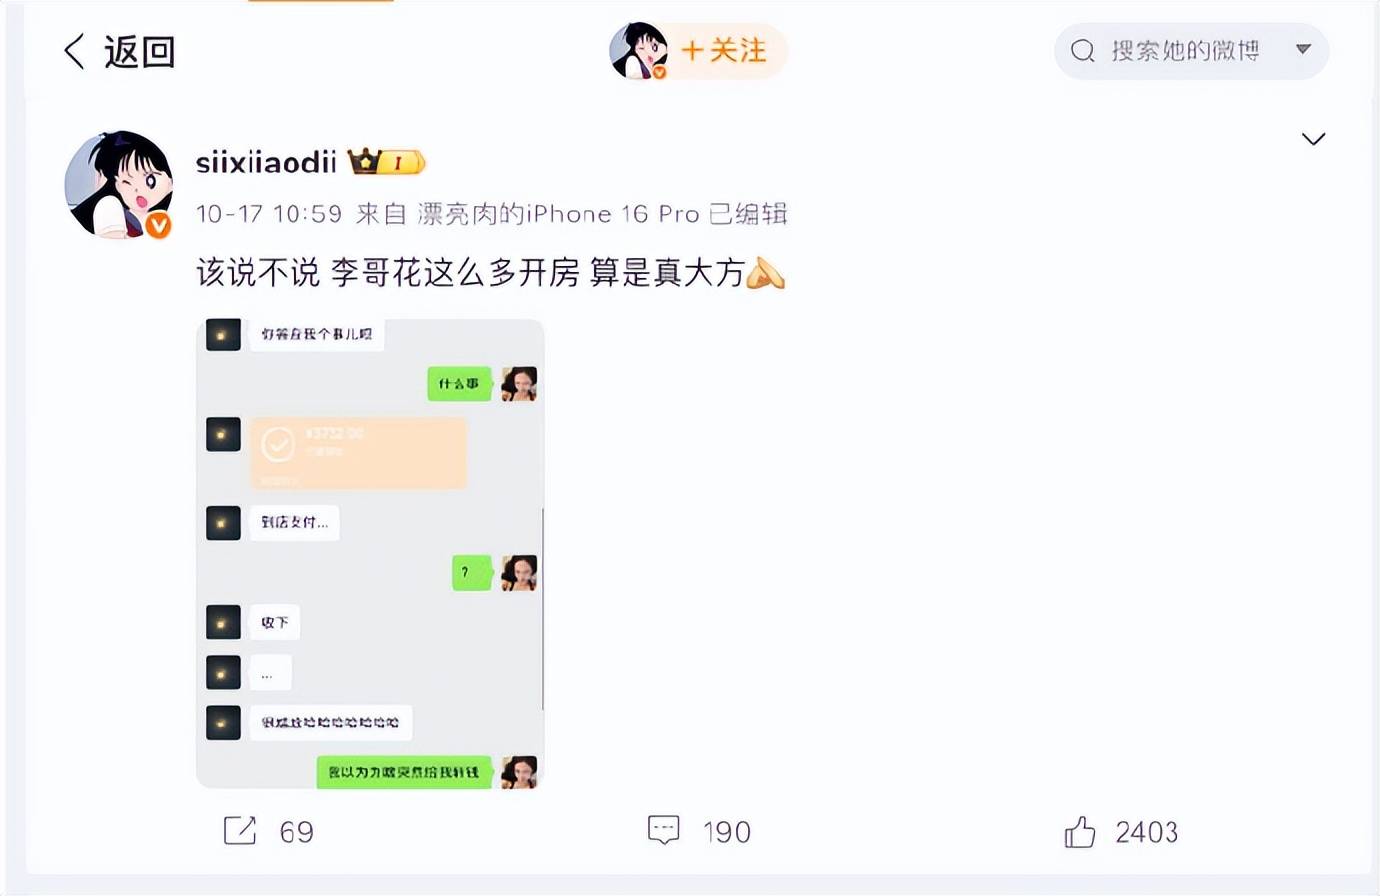Open the comments bubble icon

664,830
